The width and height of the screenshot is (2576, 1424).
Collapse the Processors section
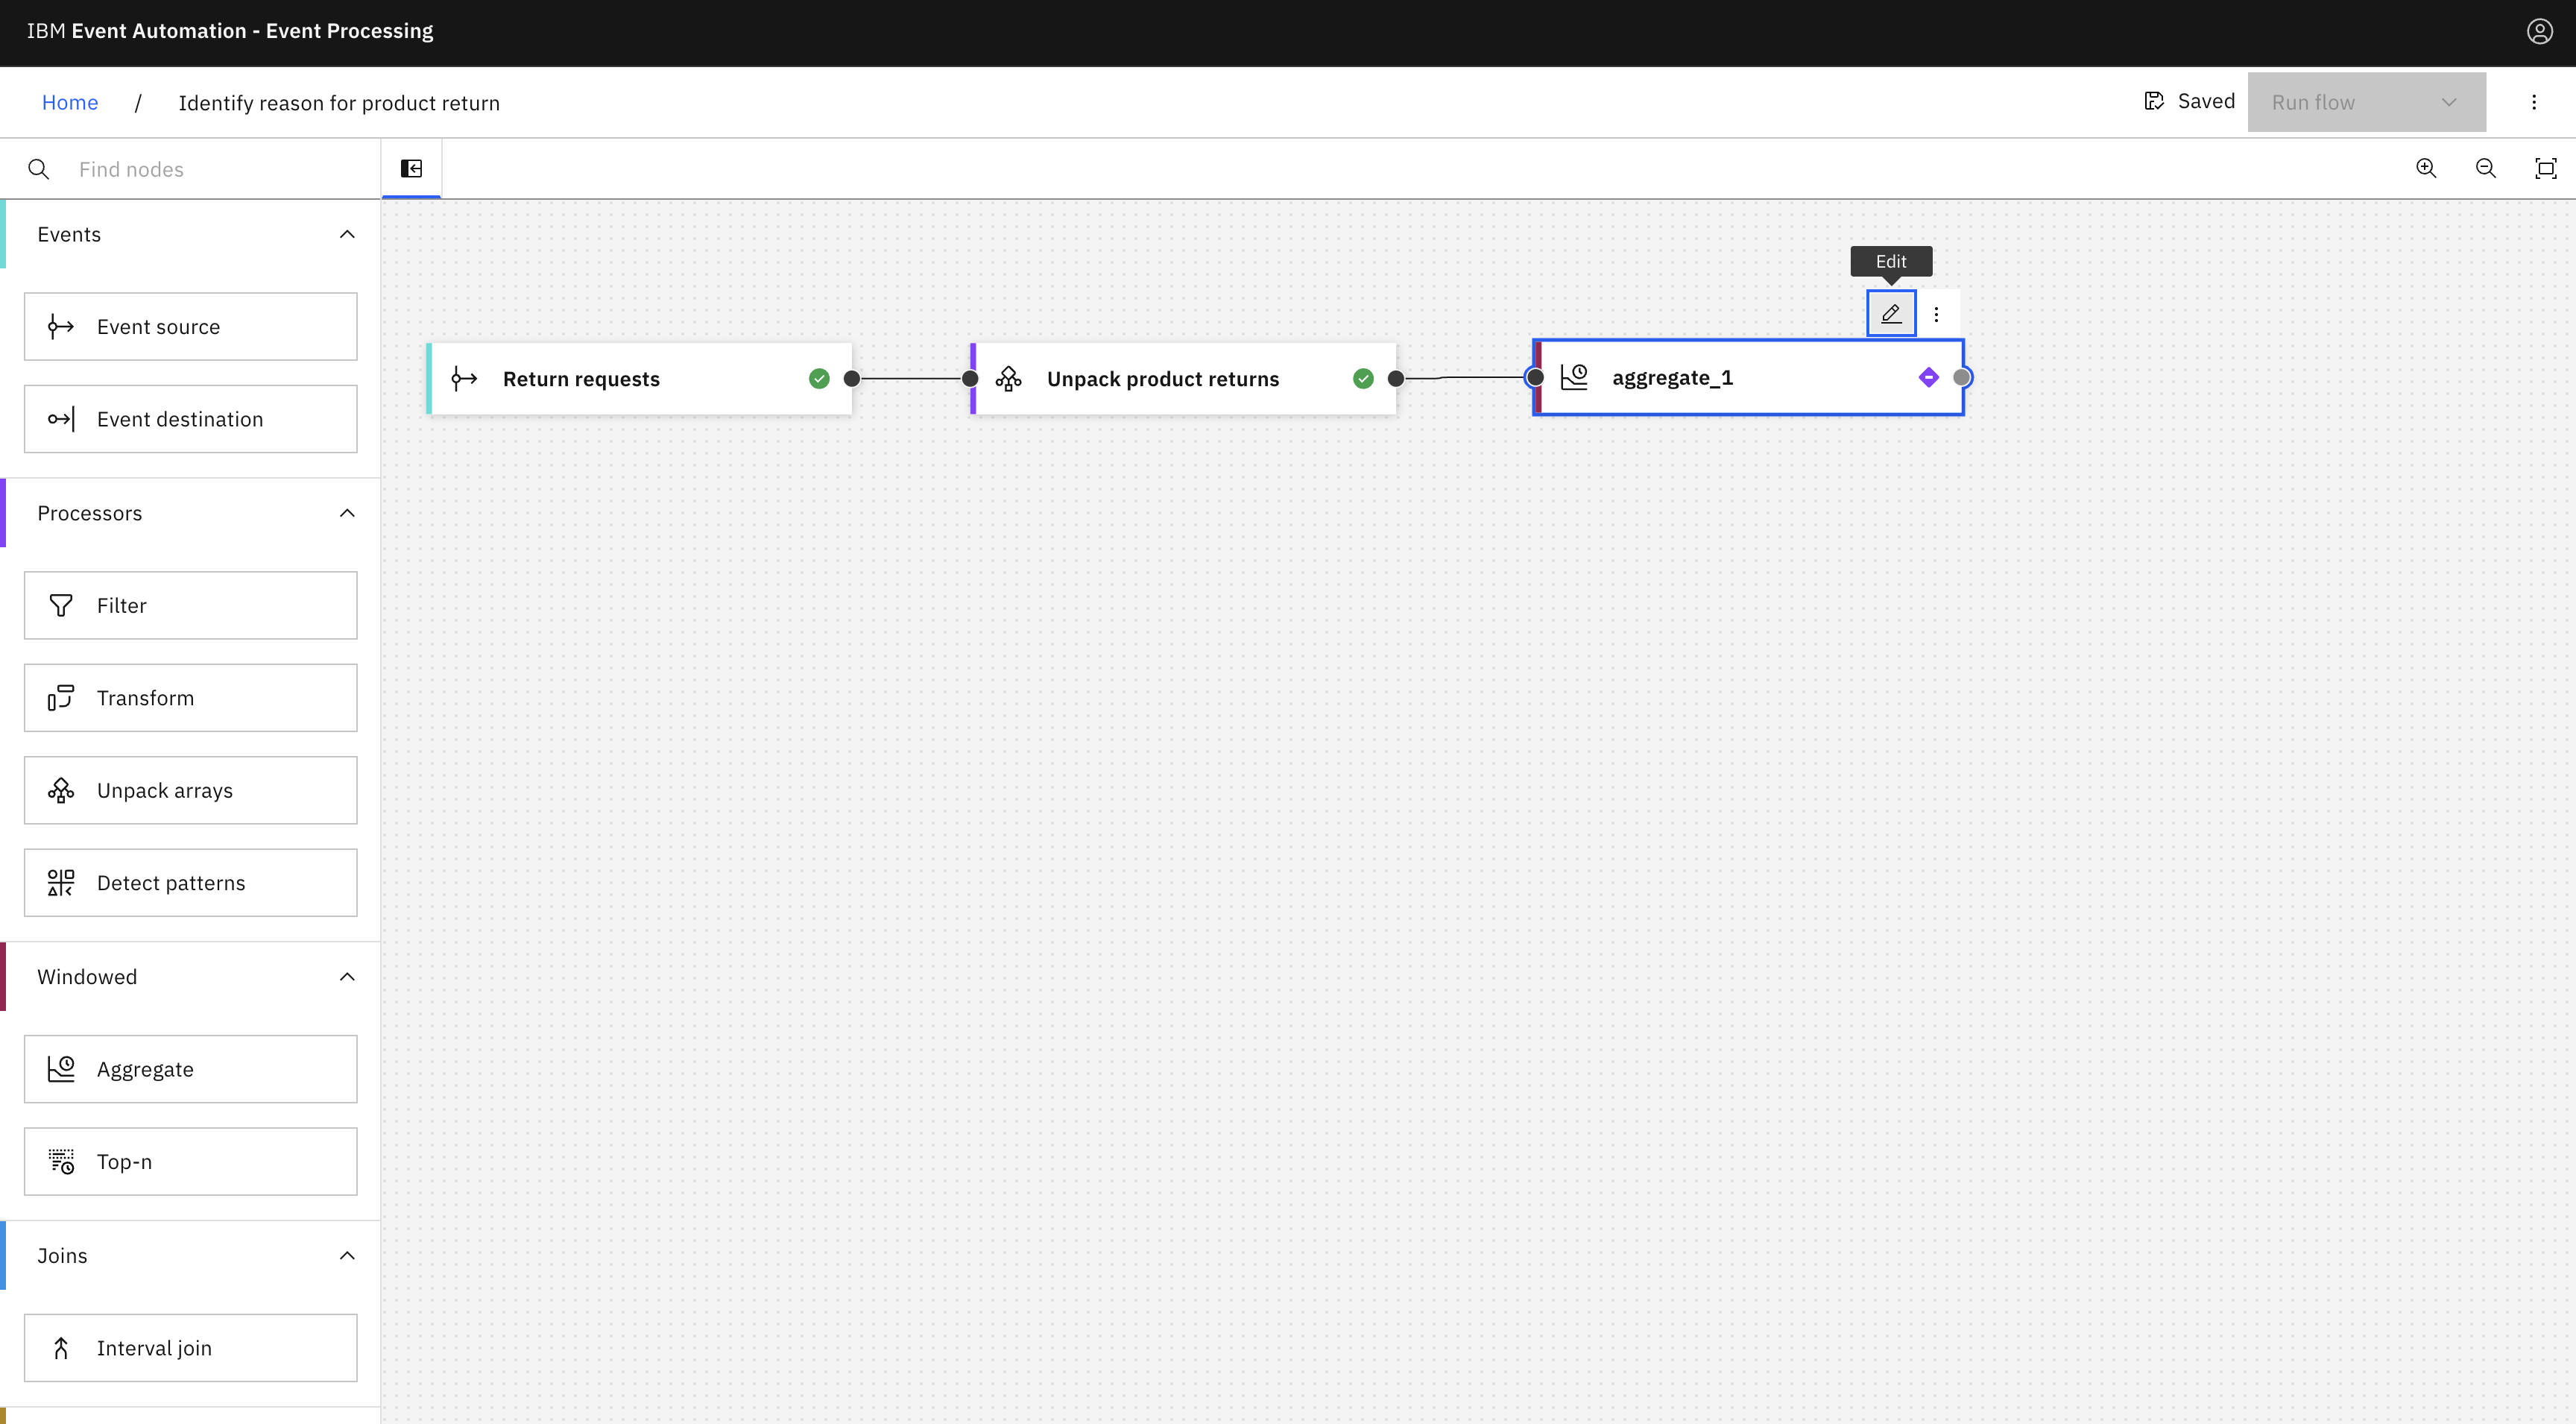click(347, 513)
